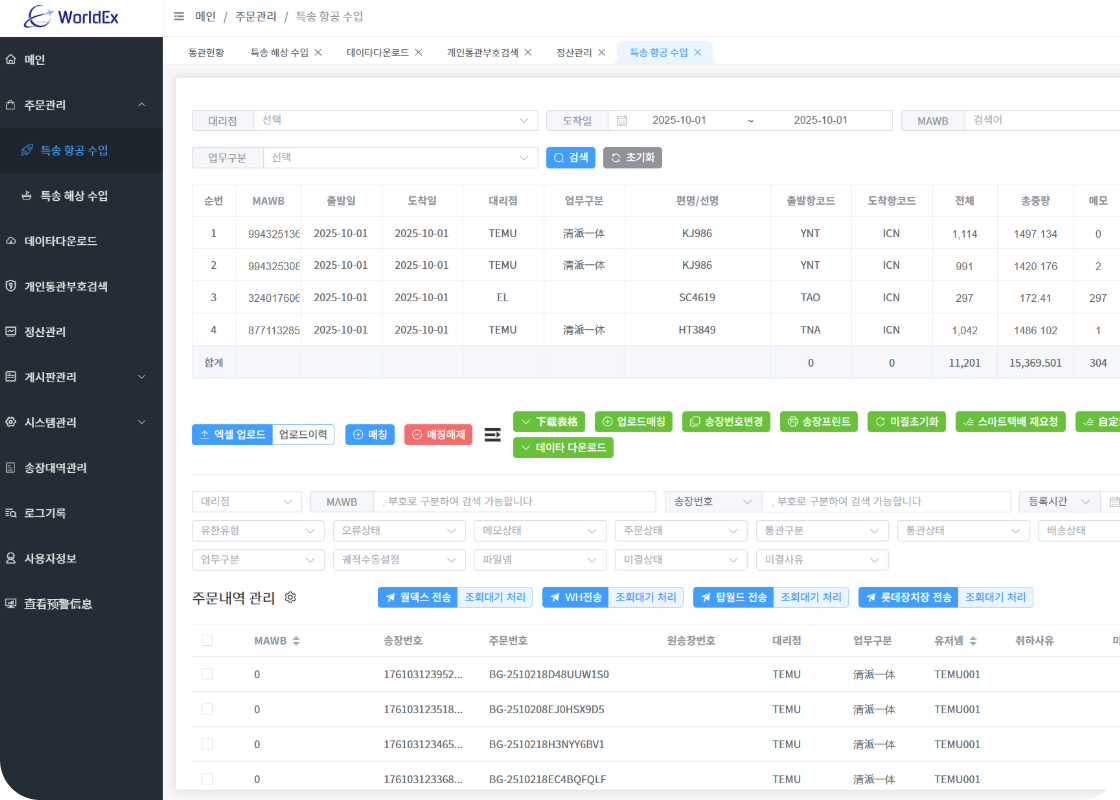
Task: Close the 특송 항공 수입 tab
Action: (x=698, y=53)
